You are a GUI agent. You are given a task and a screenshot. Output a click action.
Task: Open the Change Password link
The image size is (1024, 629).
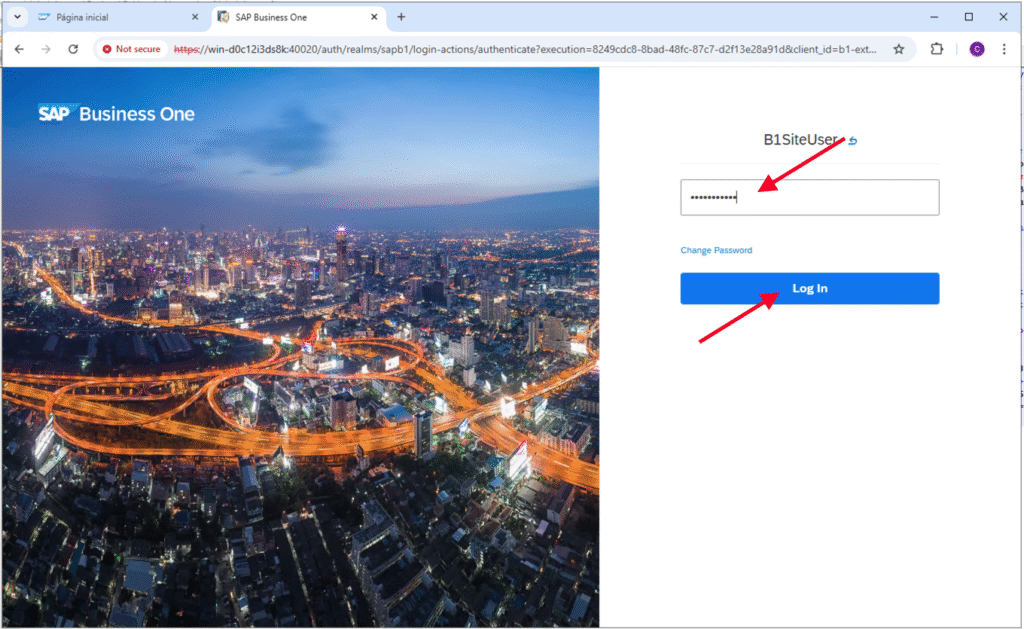(716, 250)
